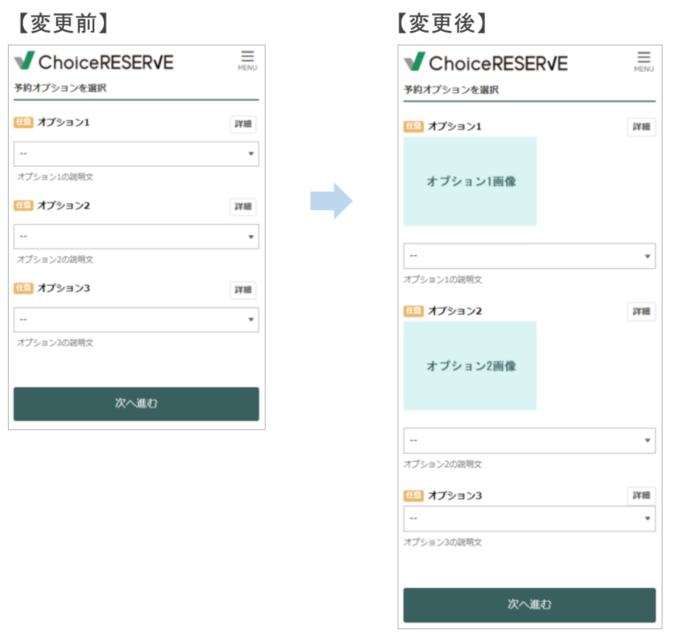The image size is (673, 636).
Task: Open the オプション2 dropdown in the after screen
Action: click(530, 440)
